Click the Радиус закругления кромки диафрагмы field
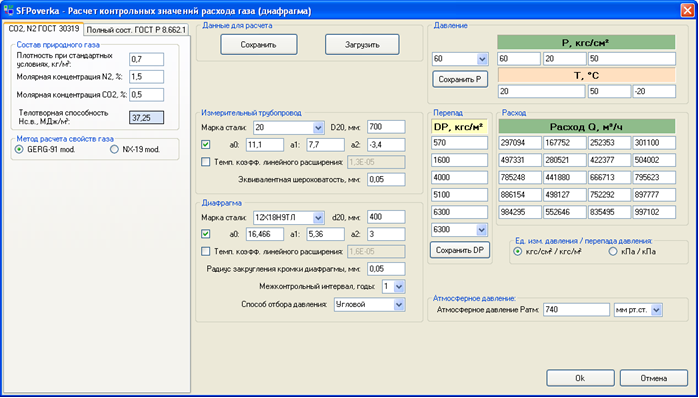 [x=387, y=269]
